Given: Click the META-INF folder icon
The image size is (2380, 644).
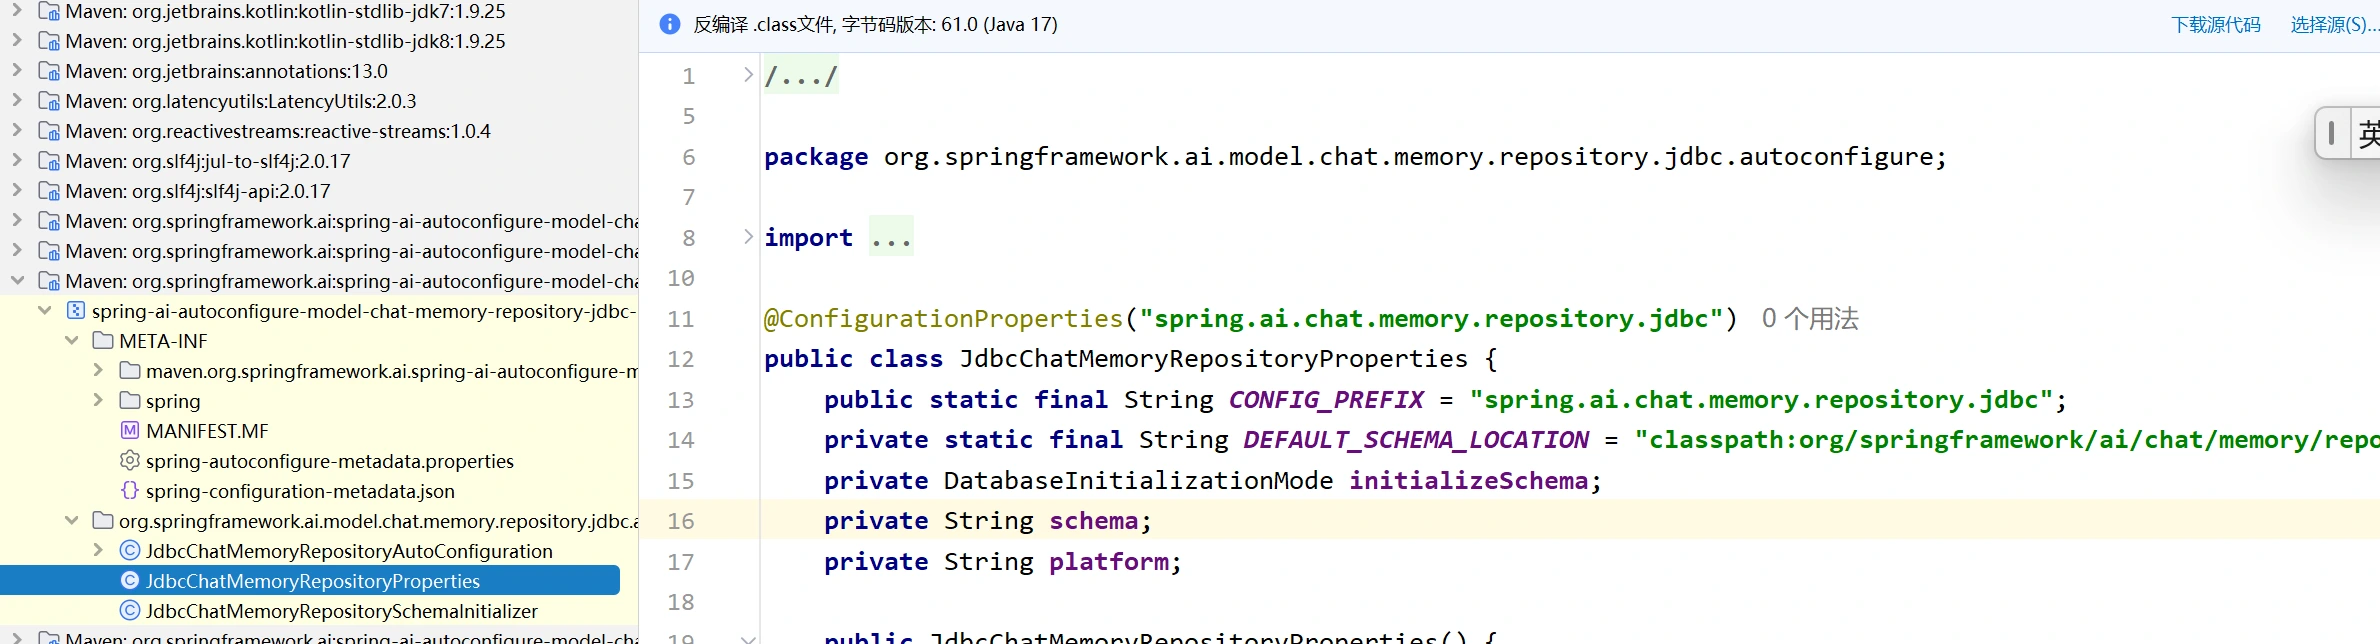Looking at the screenshot, I should [102, 341].
